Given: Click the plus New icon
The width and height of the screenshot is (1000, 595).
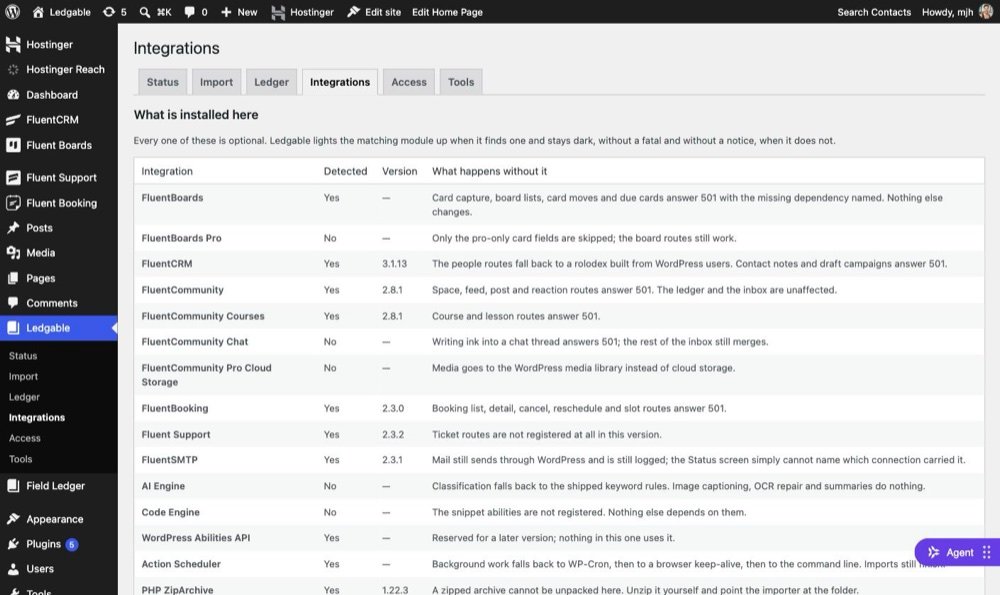Looking at the screenshot, I should pos(226,11).
